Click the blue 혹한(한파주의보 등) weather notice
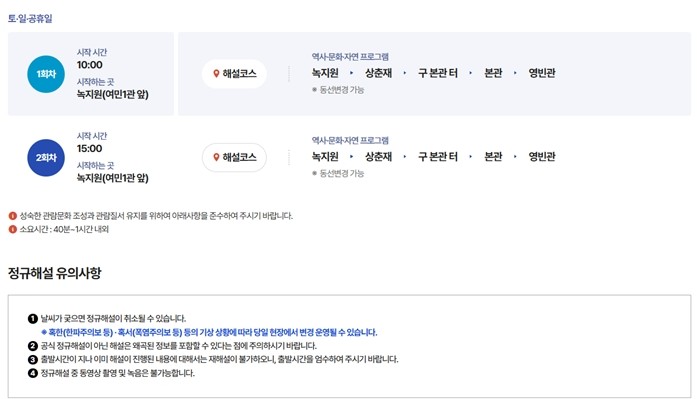Screen dimensions: 697x399 (x=209, y=332)
